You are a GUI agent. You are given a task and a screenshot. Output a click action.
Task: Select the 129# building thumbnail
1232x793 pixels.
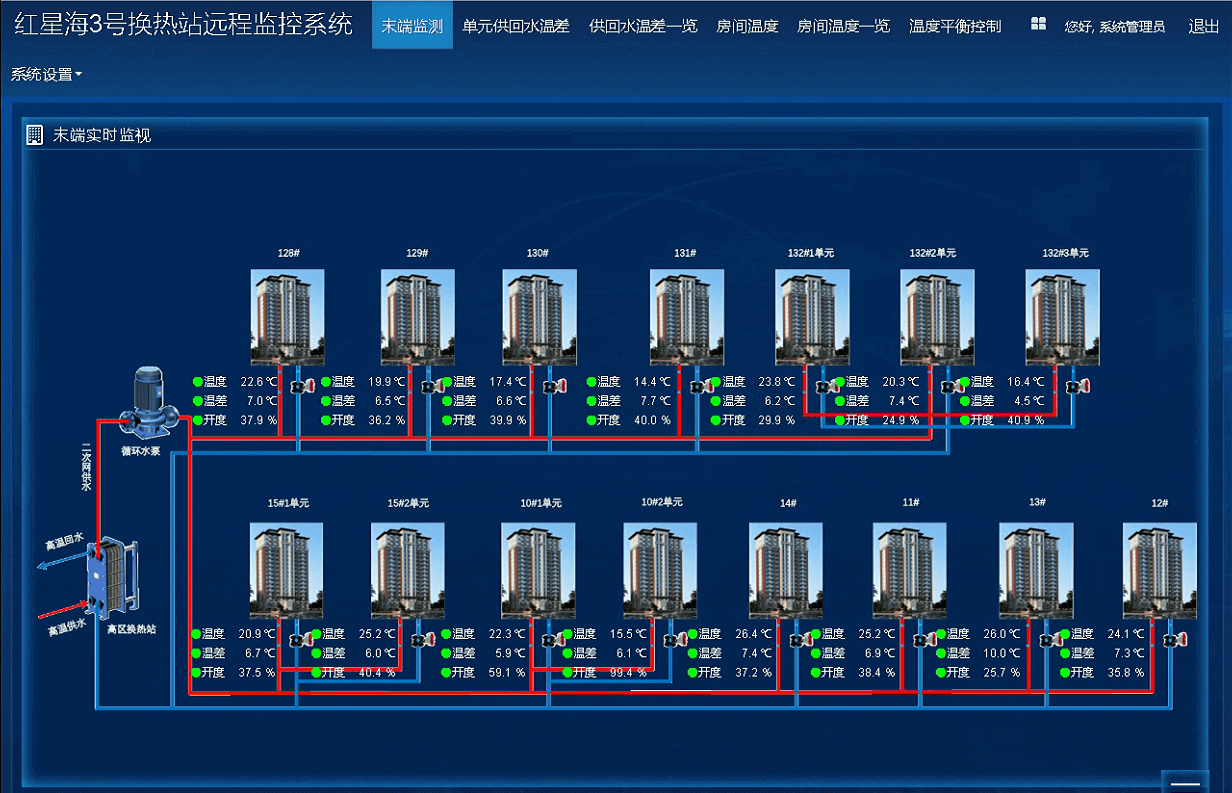(418, 317)
